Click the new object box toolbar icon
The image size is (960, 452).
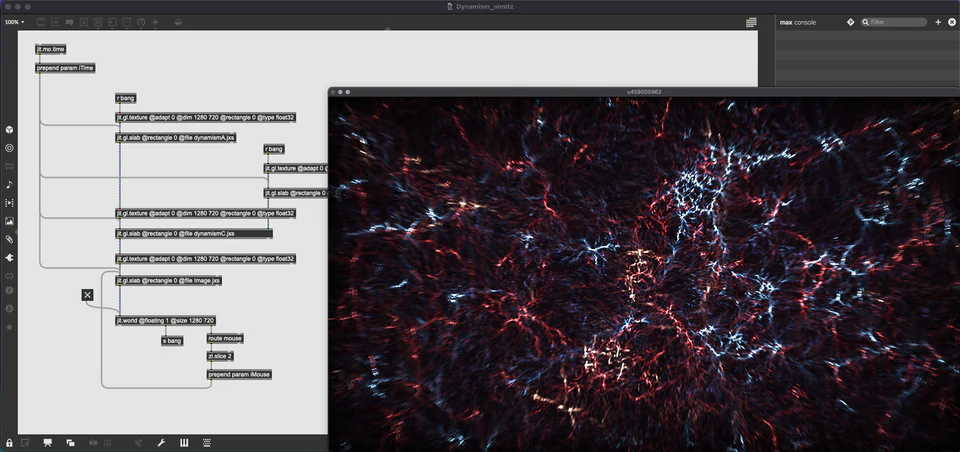click(41, 22)
